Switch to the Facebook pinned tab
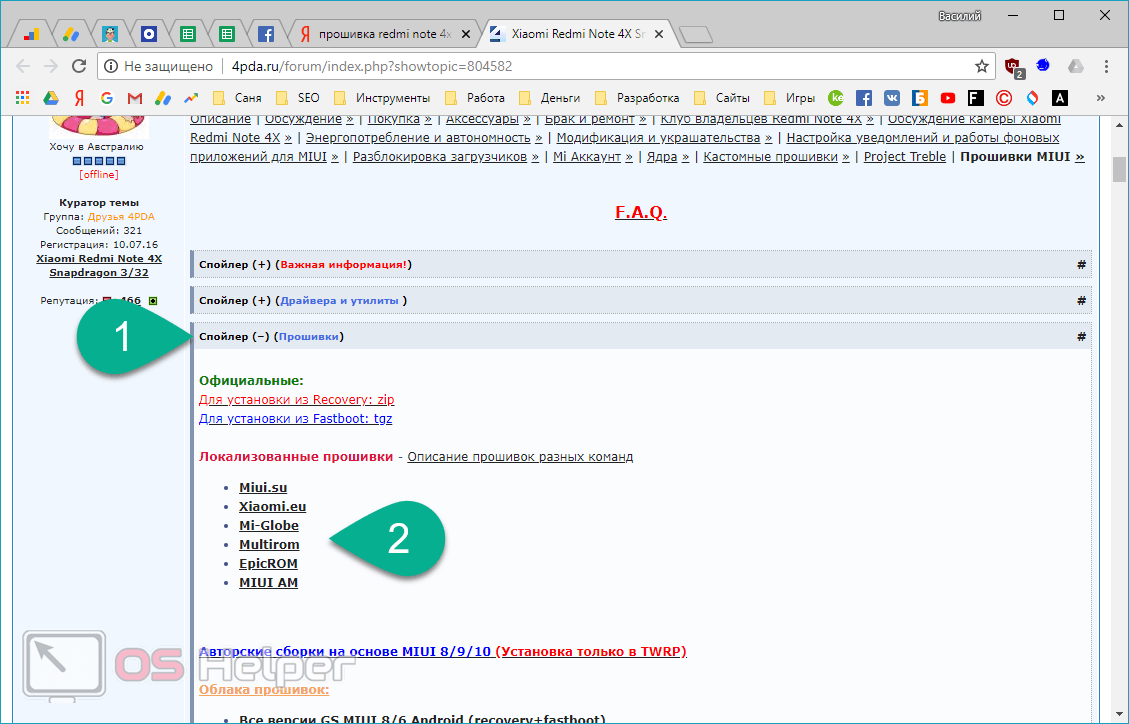This screenshot has height=724, width=1129. coord(266,34)
